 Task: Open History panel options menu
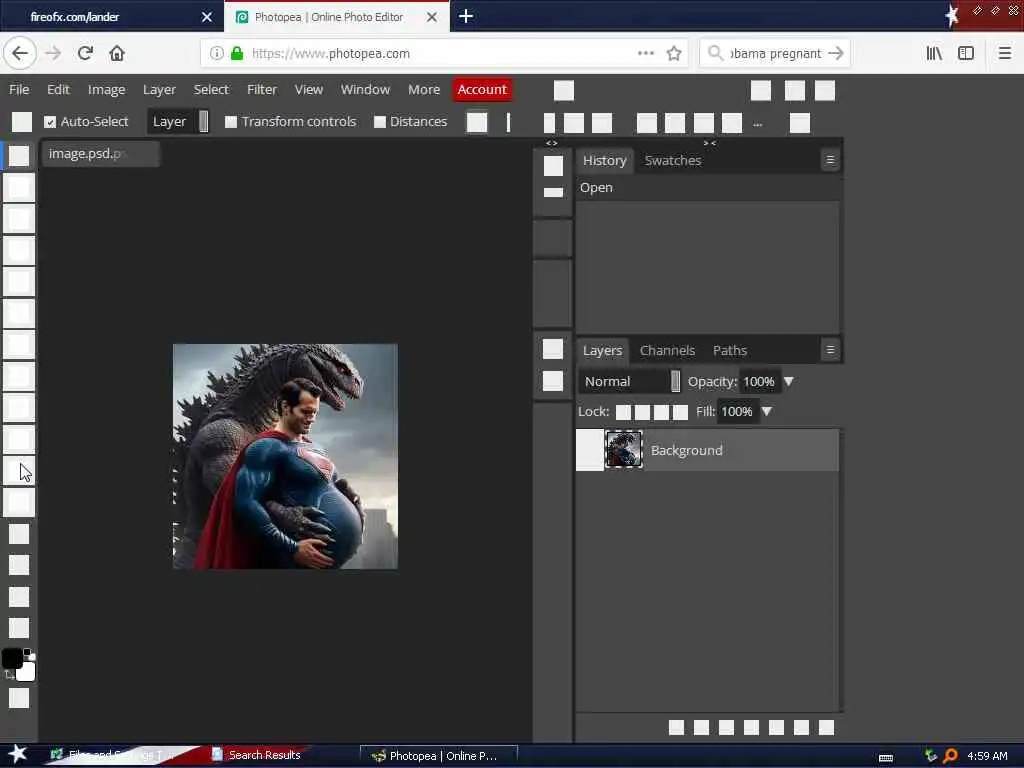coord(830,160)
